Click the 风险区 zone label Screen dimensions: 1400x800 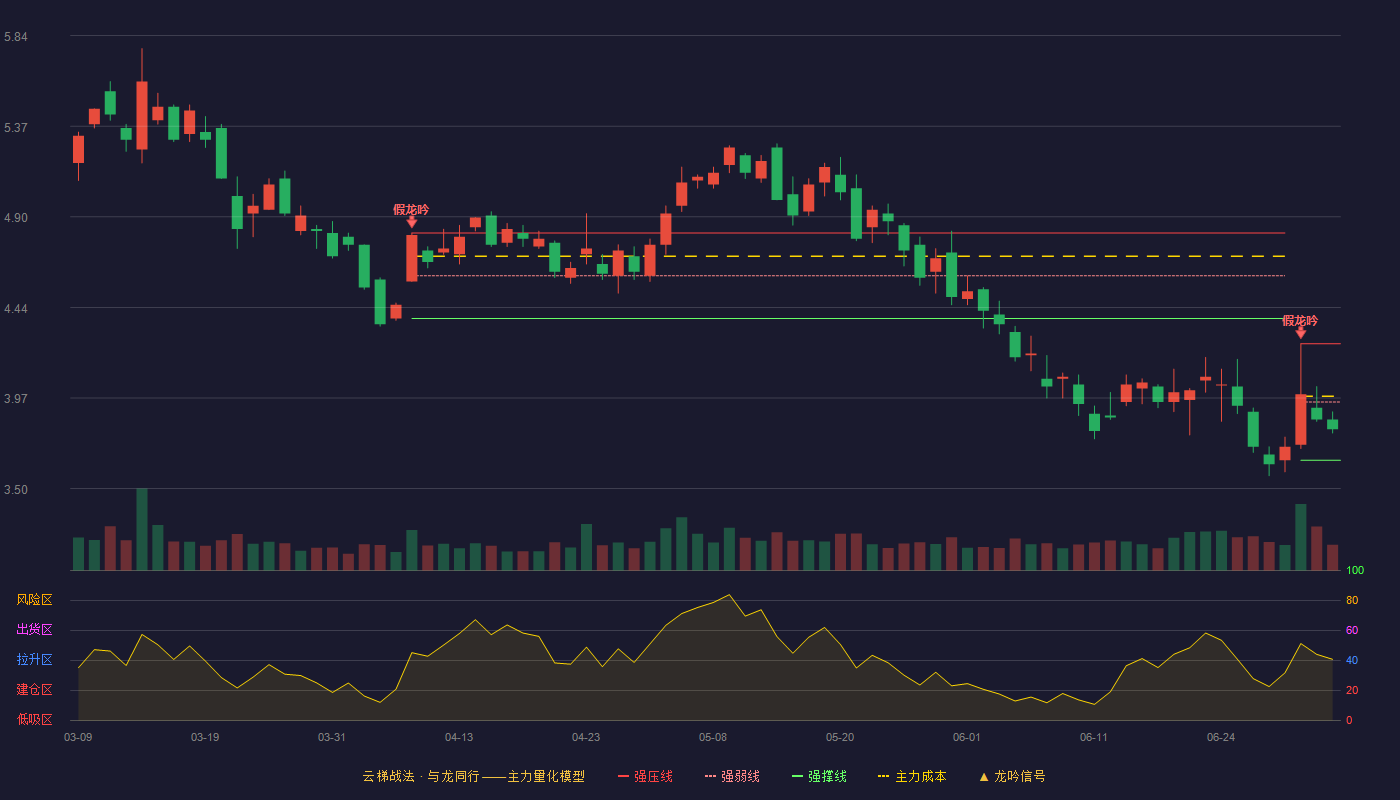pos(34,600)
